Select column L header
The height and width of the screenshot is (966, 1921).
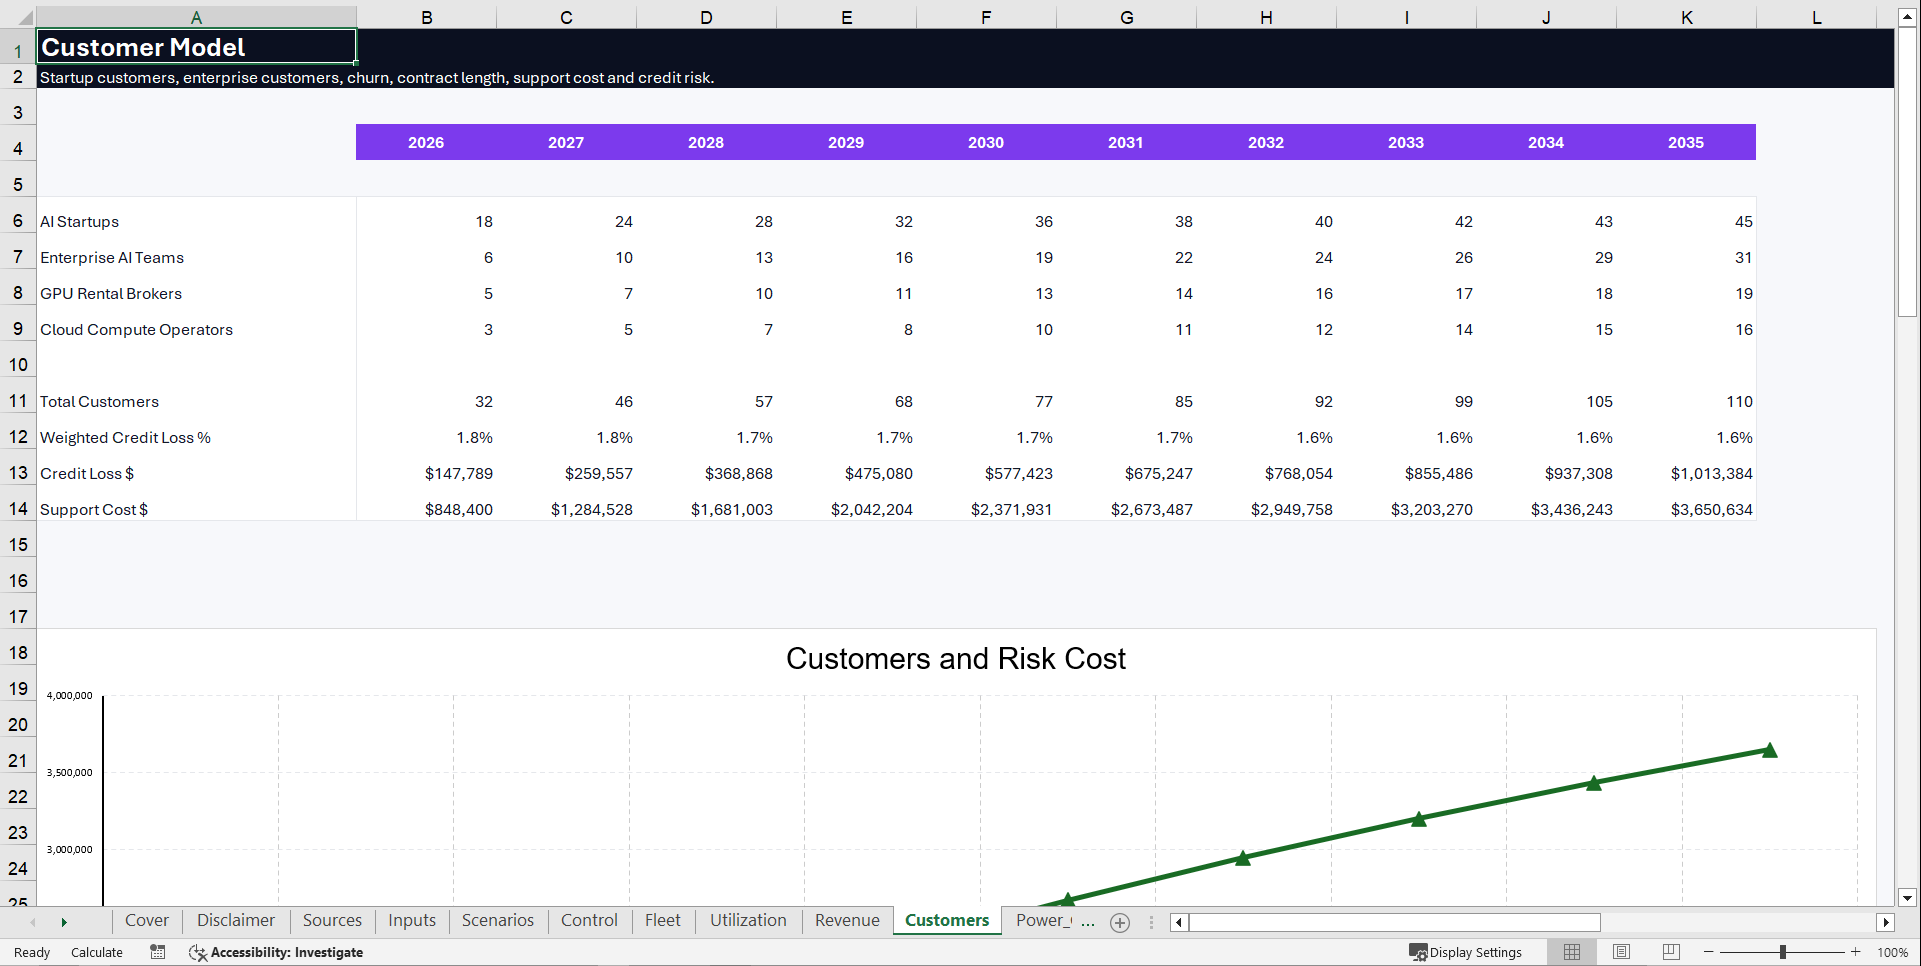[1816, 17]
